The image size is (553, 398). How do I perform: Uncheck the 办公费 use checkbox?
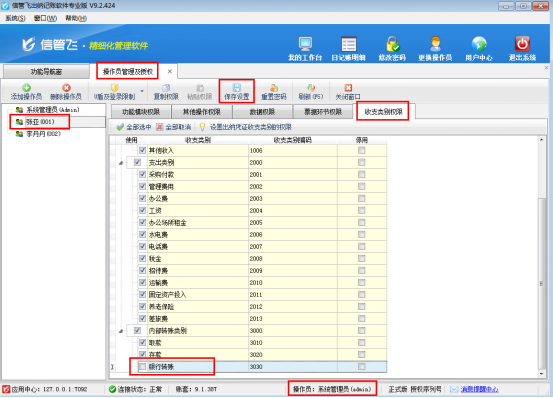(142, 198)
